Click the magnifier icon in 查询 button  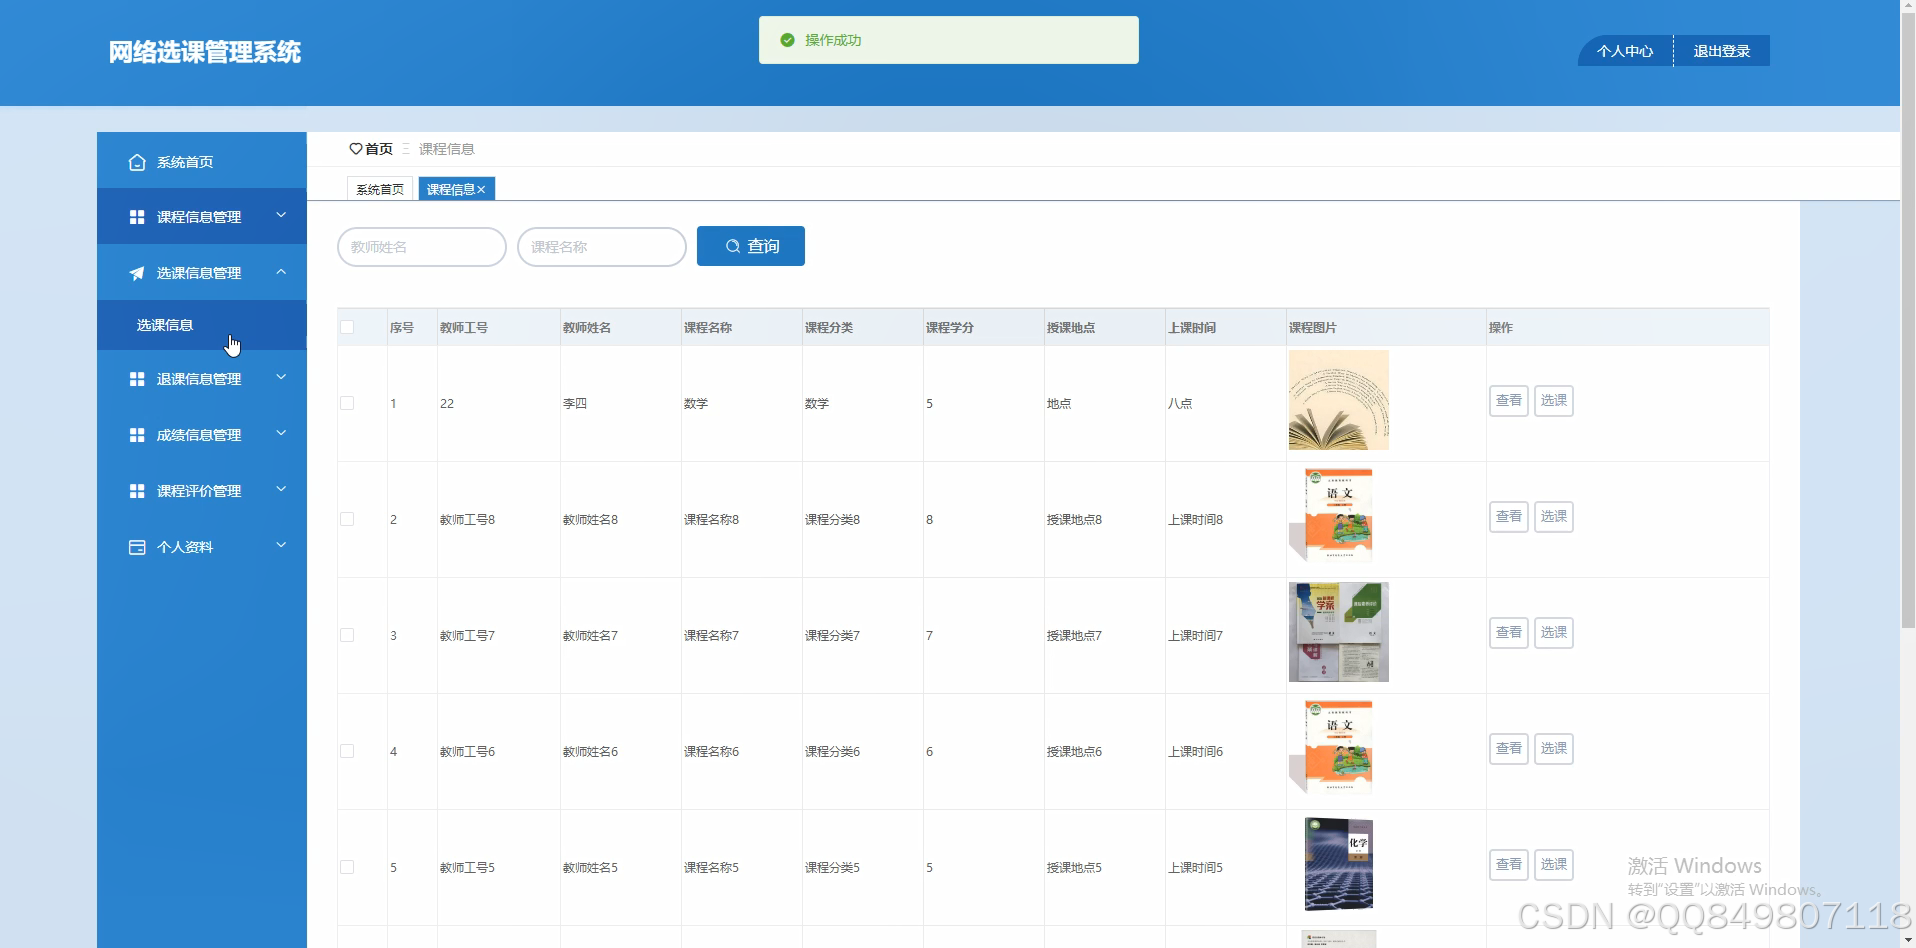click(x=733, y=246)
